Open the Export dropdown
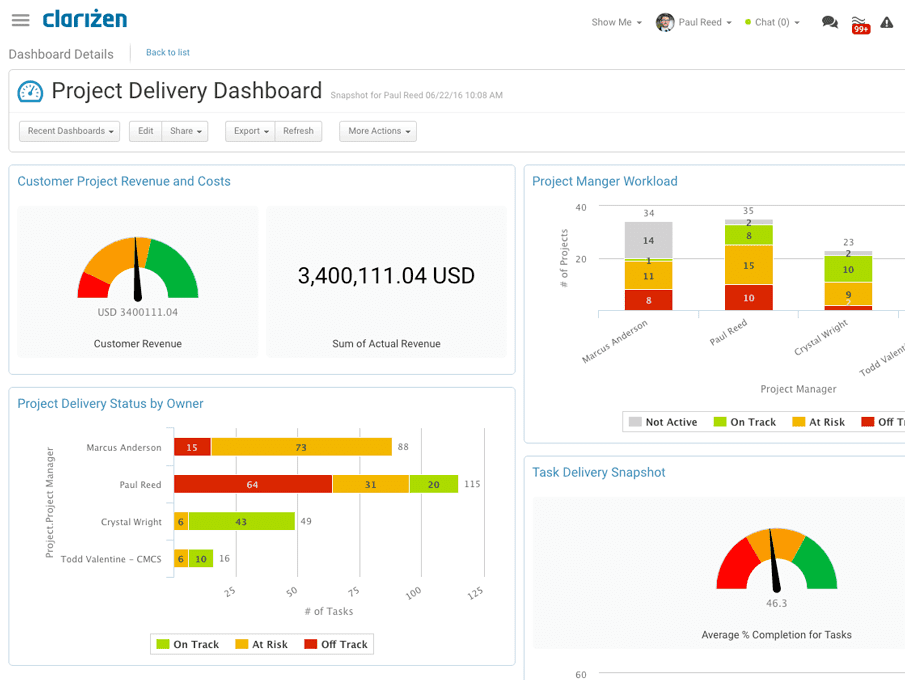The height and width of the screenshot is (680, 905). click(x=249, y=131)
